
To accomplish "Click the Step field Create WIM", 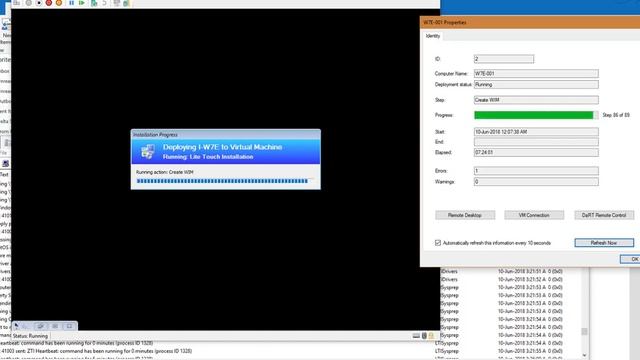I will pyautogui.click(x=536, y=100).
